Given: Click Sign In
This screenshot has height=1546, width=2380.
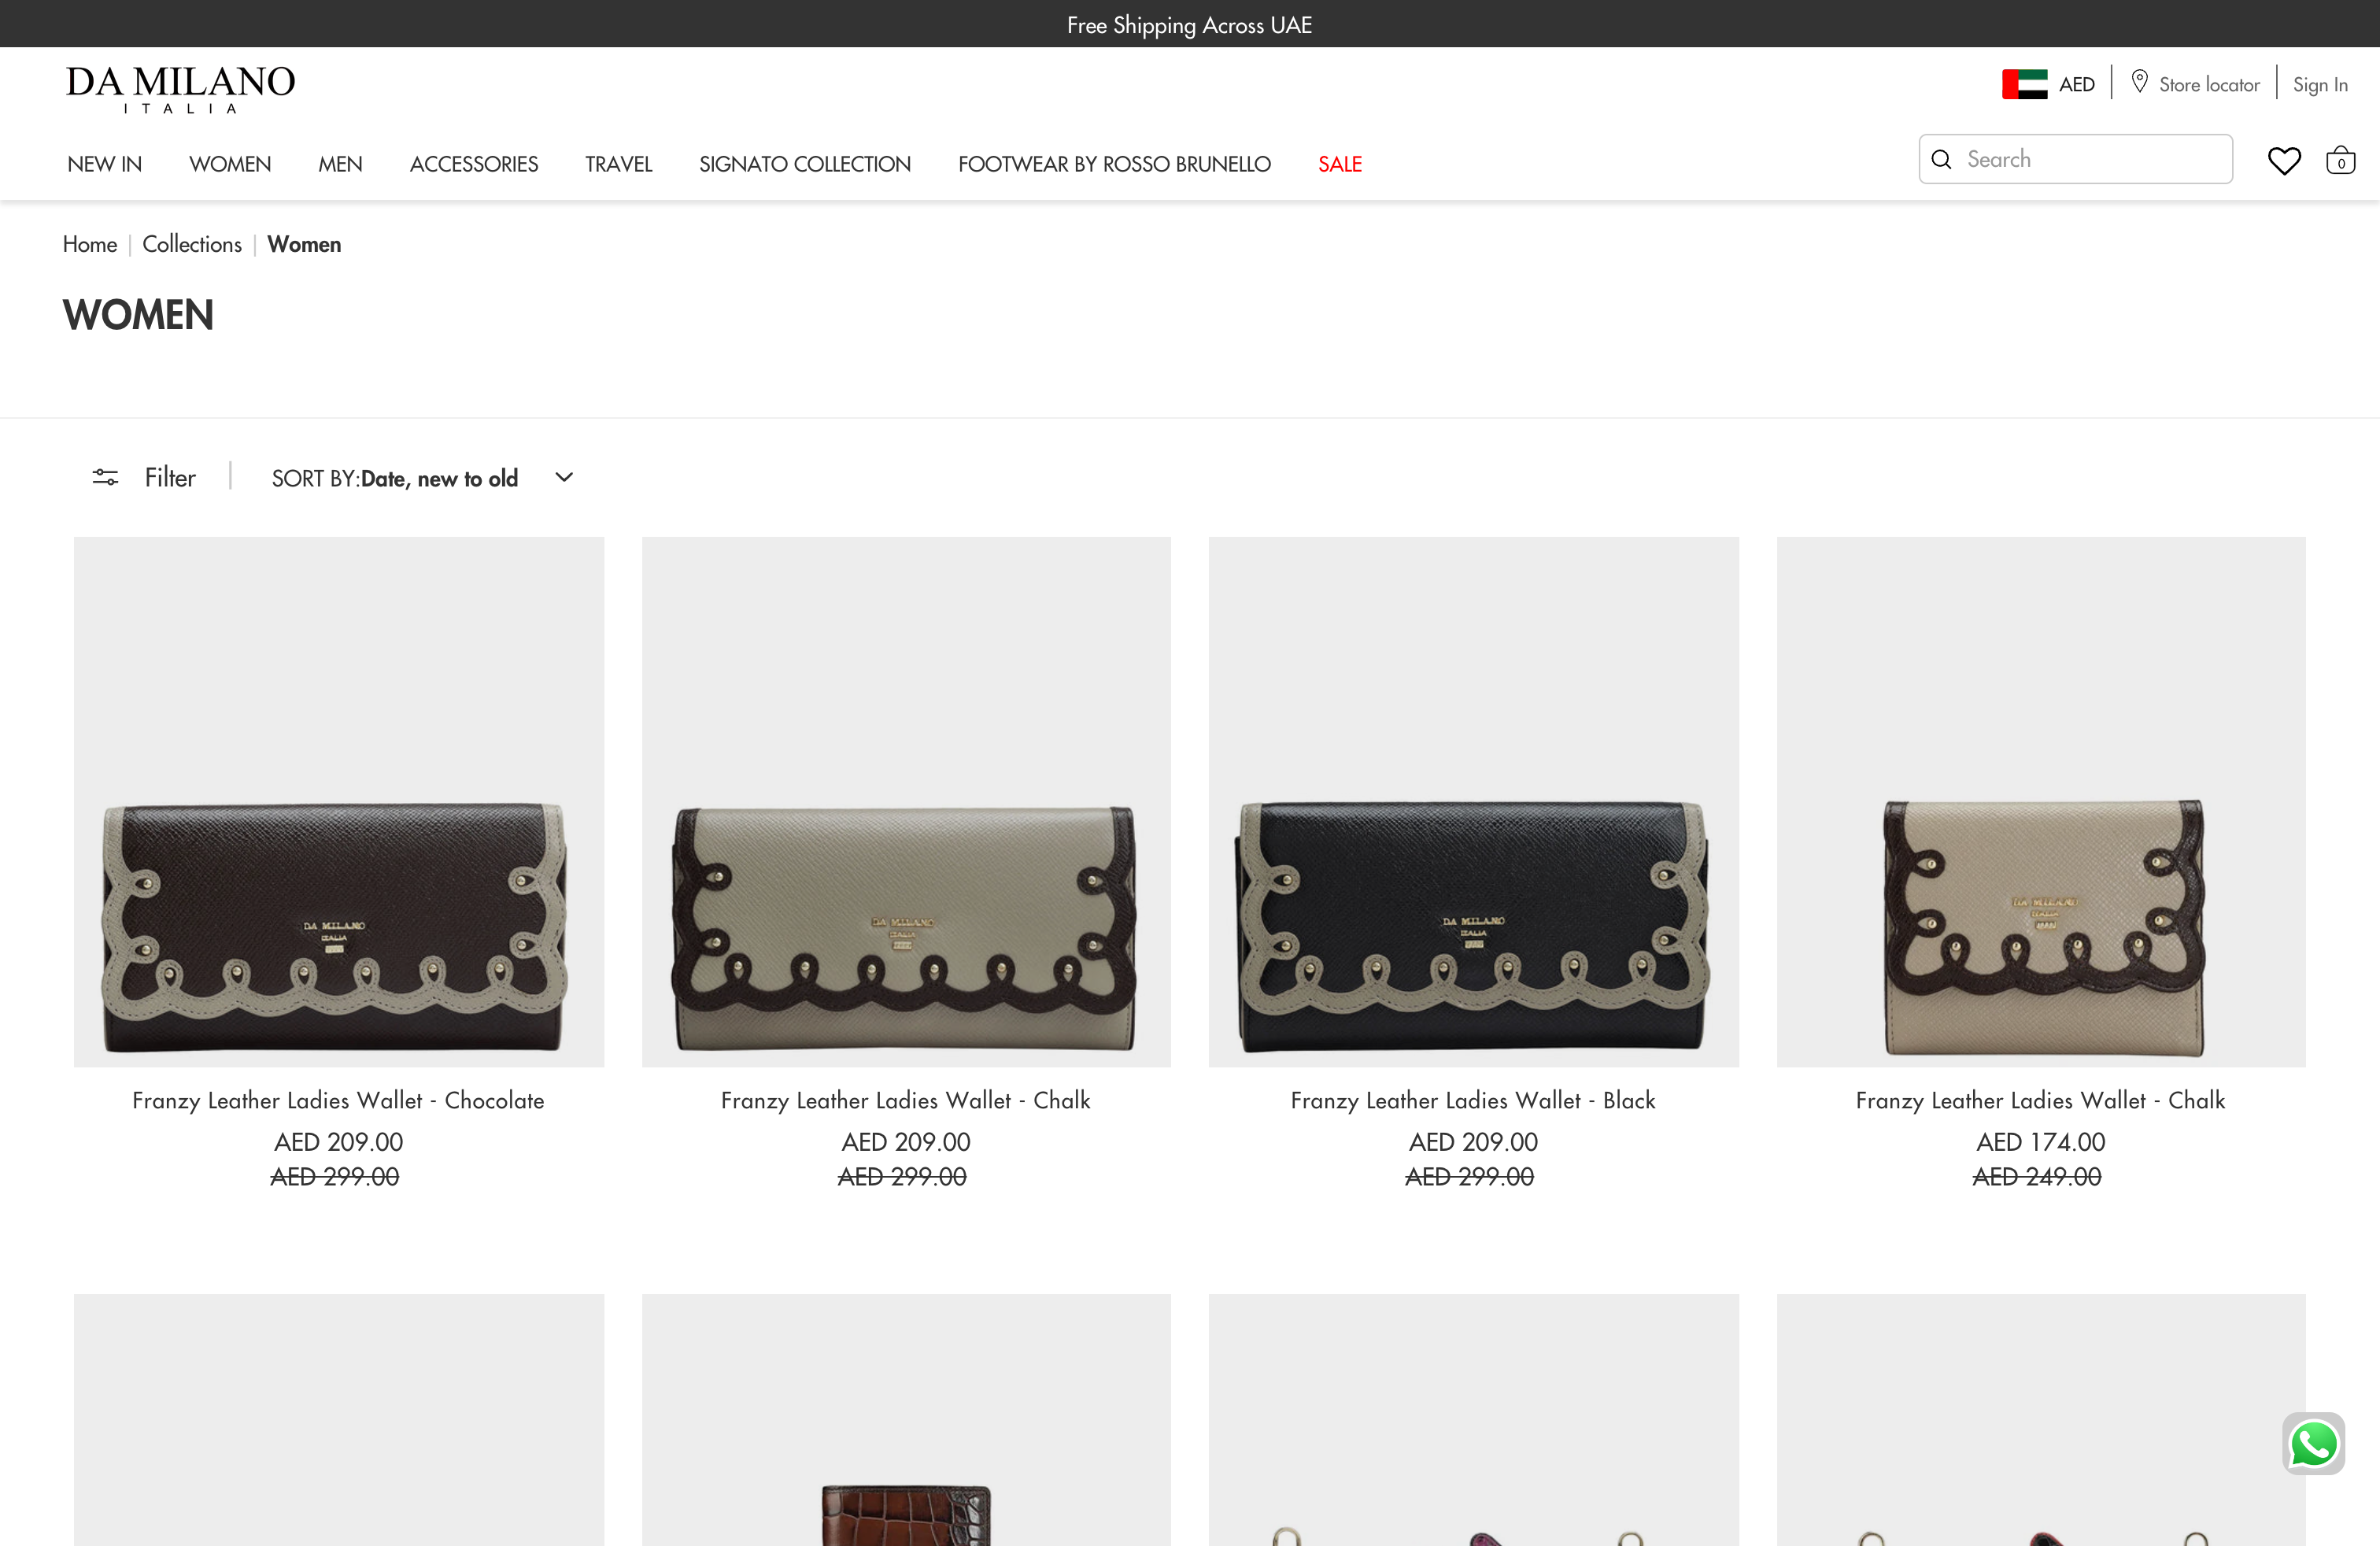Looking at the screenshot, I should tap(2320, 85).
